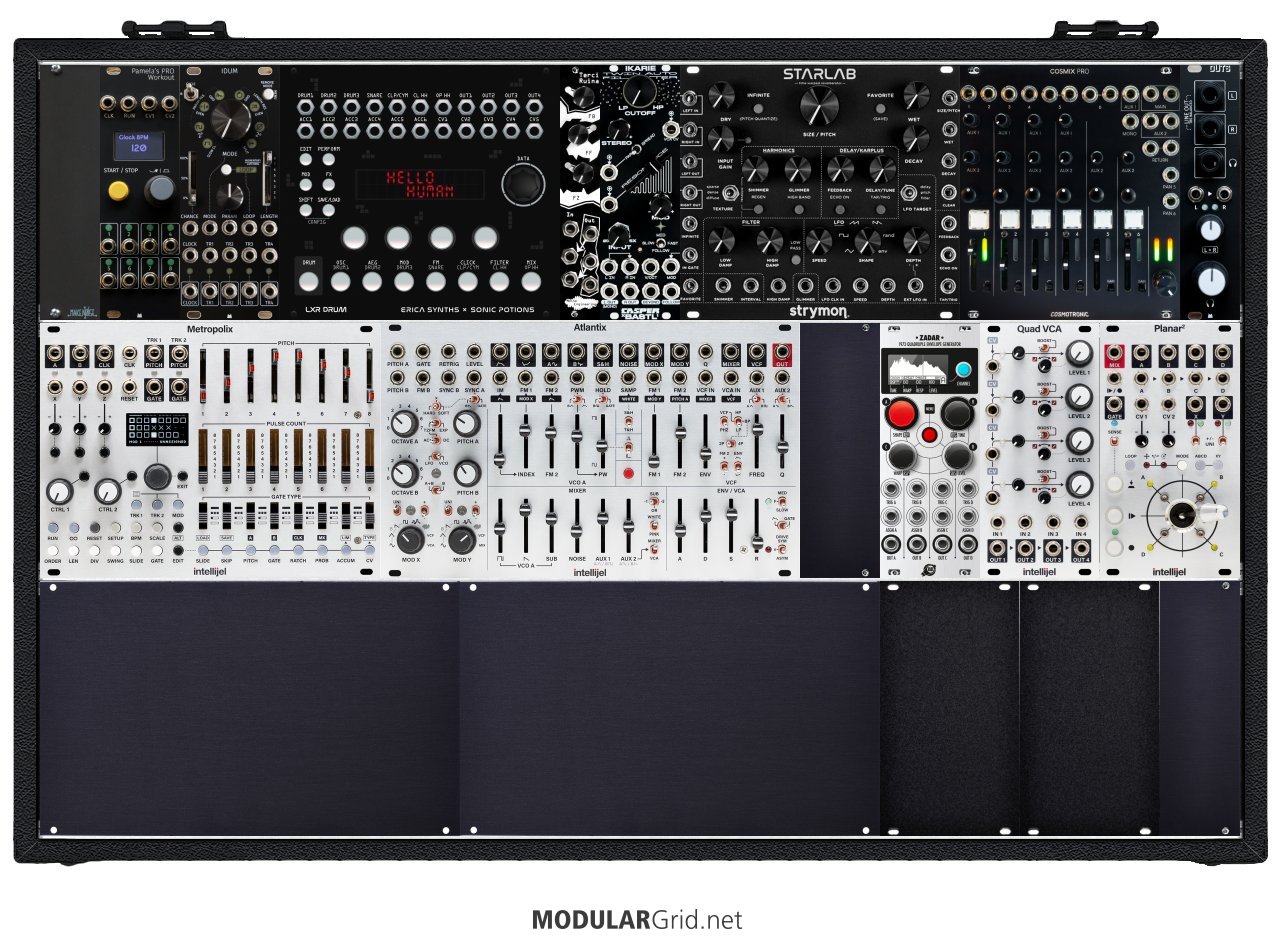Click pitch slider 8 on Metropolix
Image resolution: width=1275 pixels, height=941 pixels.
point(369,377)
